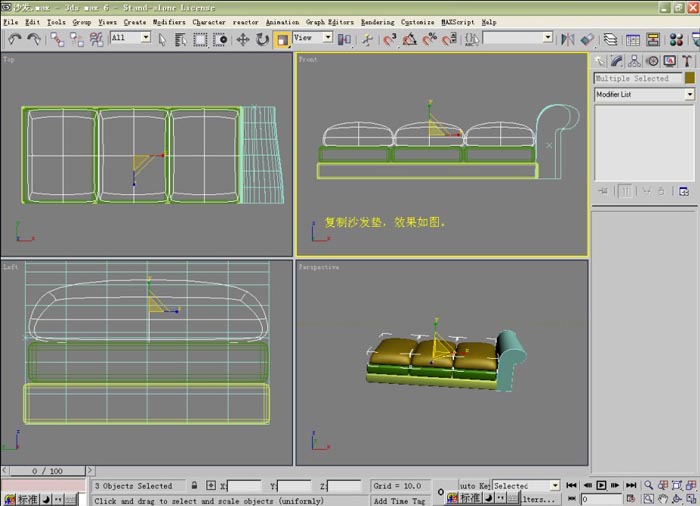Switch to the Utilities hammer tab
The height and width of the screenshot is (506, 700).
[687, 61]
